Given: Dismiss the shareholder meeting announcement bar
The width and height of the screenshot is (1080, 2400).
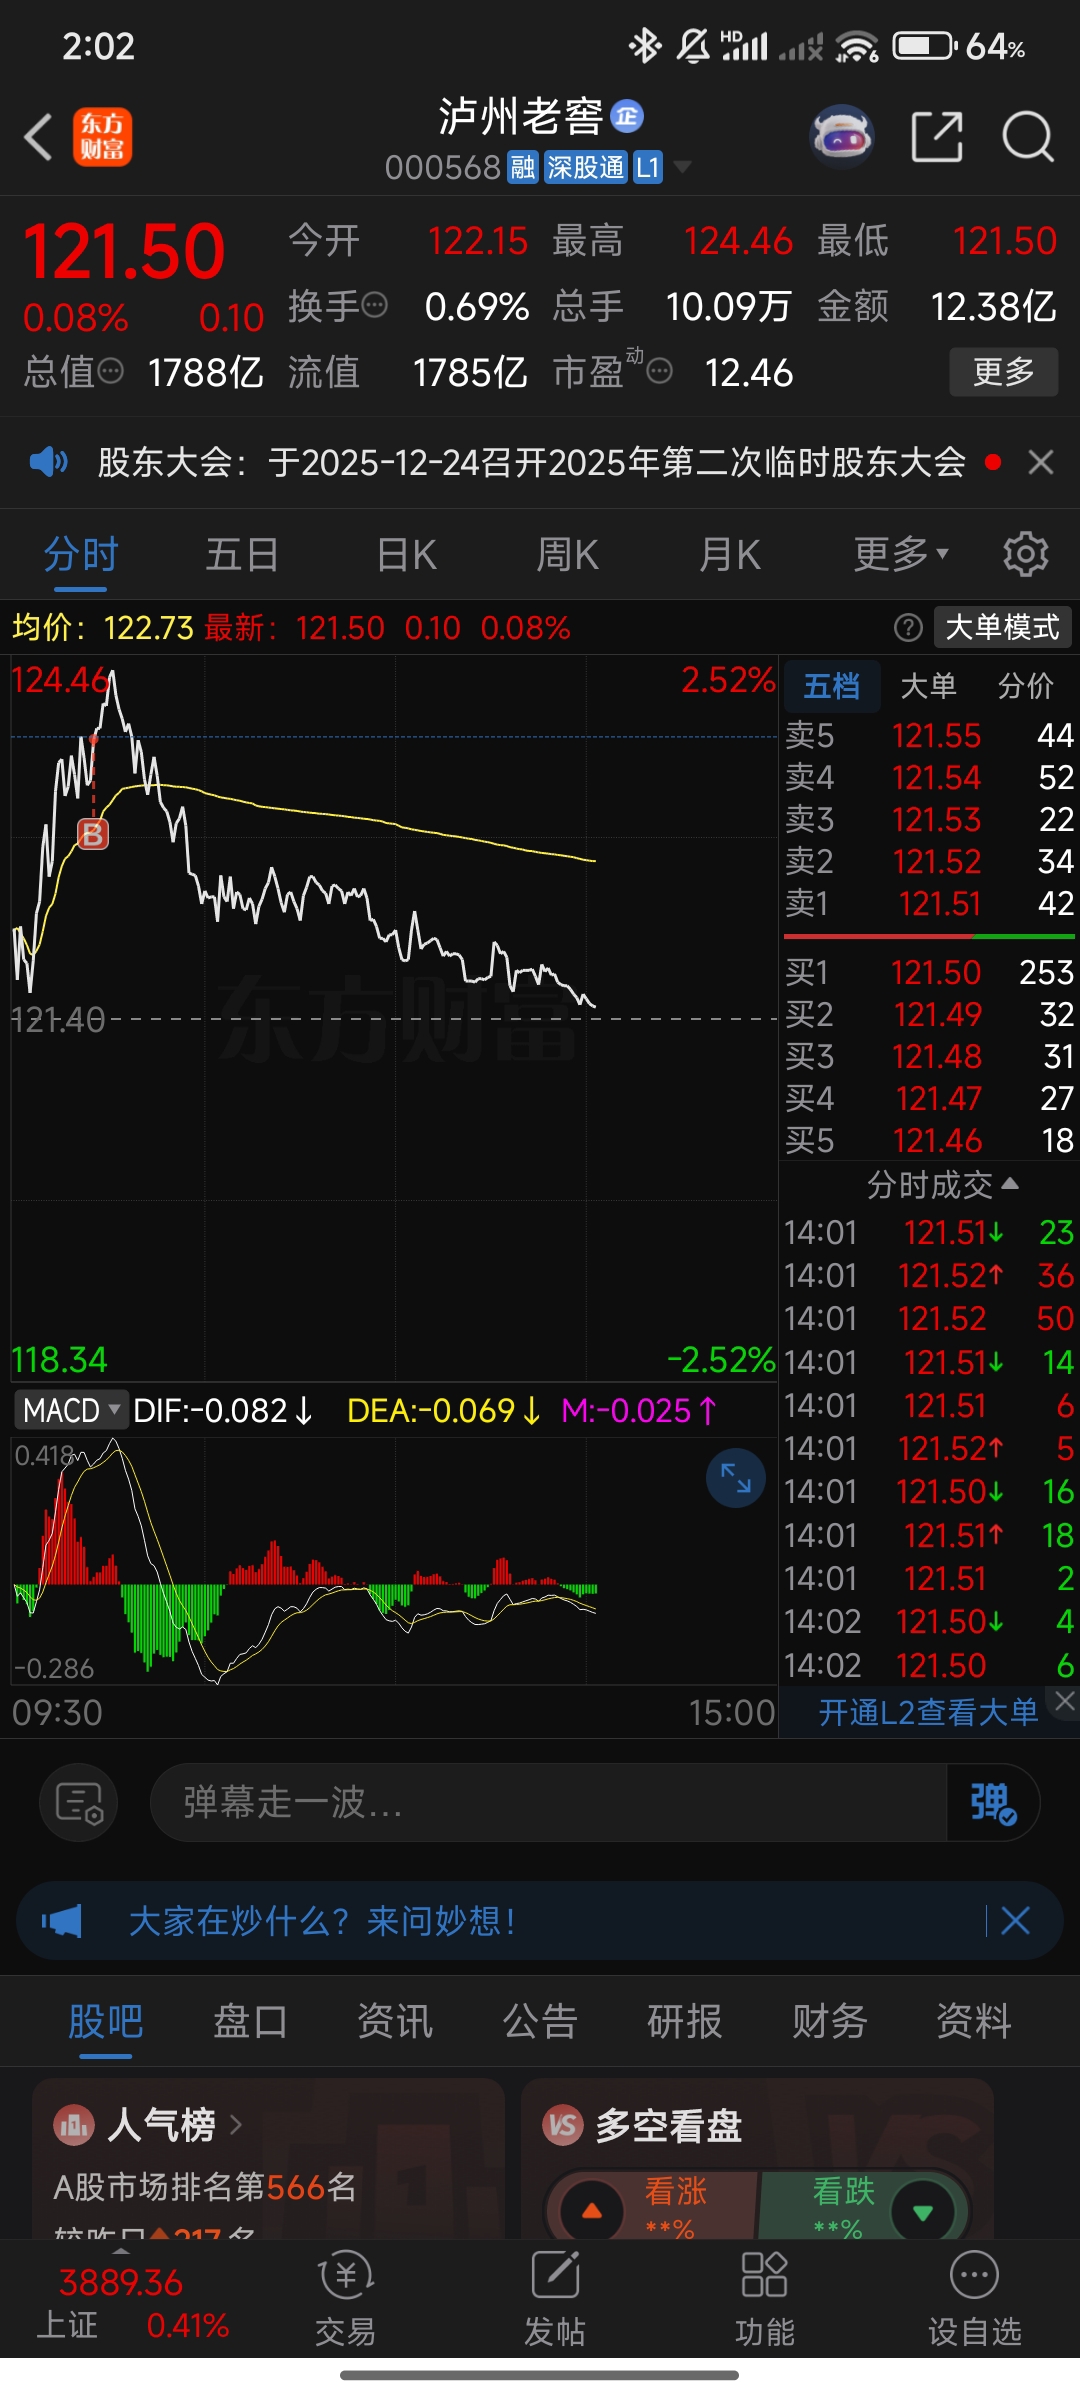Looking at the screenshot, I should point(1041,462).
